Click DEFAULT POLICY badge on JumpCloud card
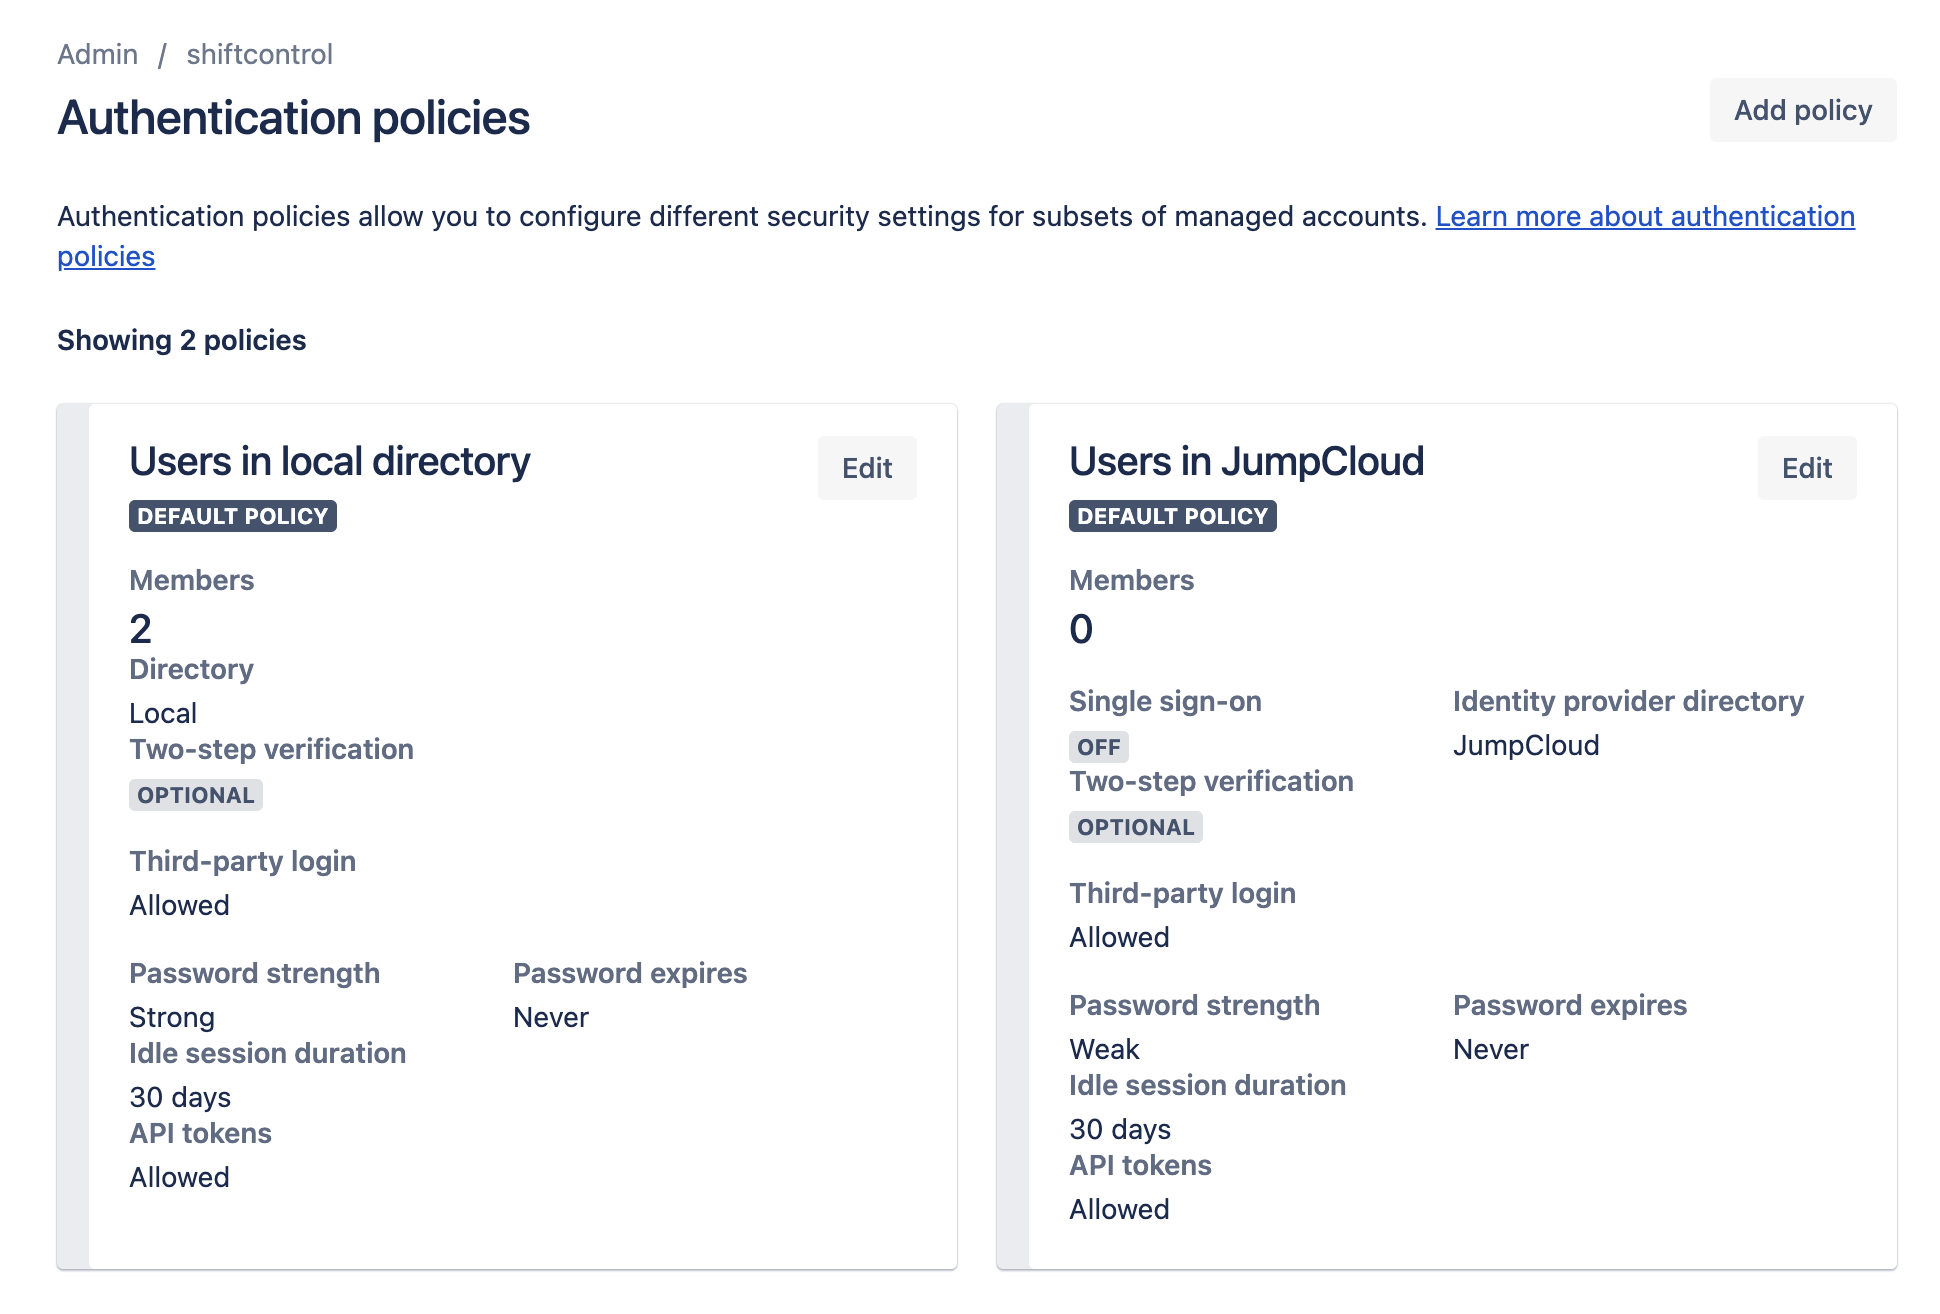Screen dimensions: 1940x1314 coord(1173,515)
